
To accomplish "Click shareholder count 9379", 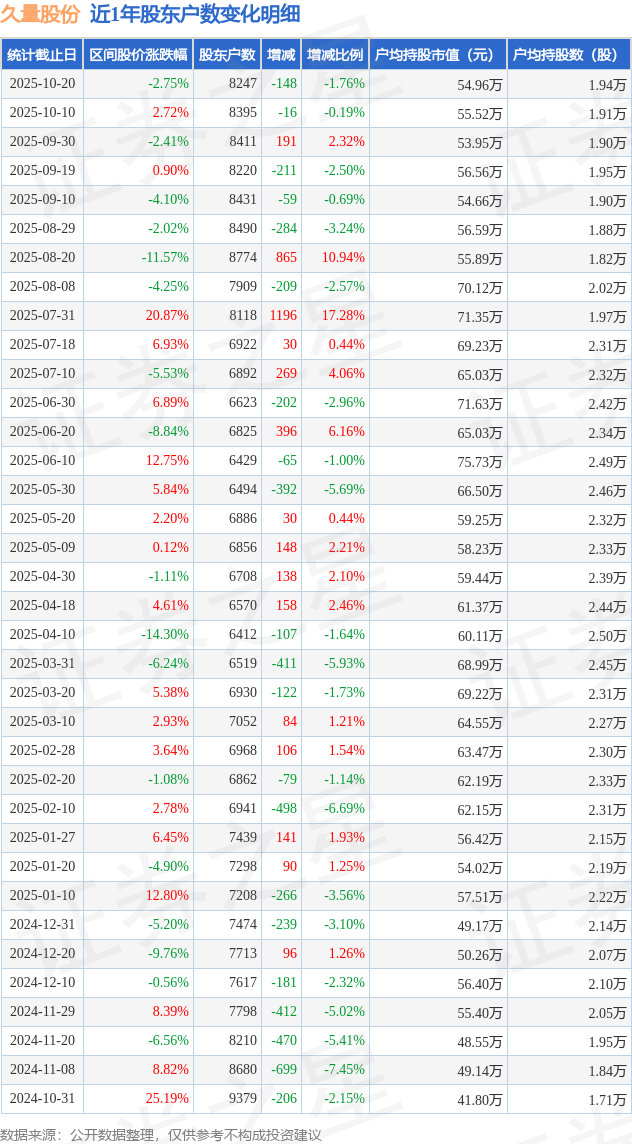I will (x=242, y=1099).
